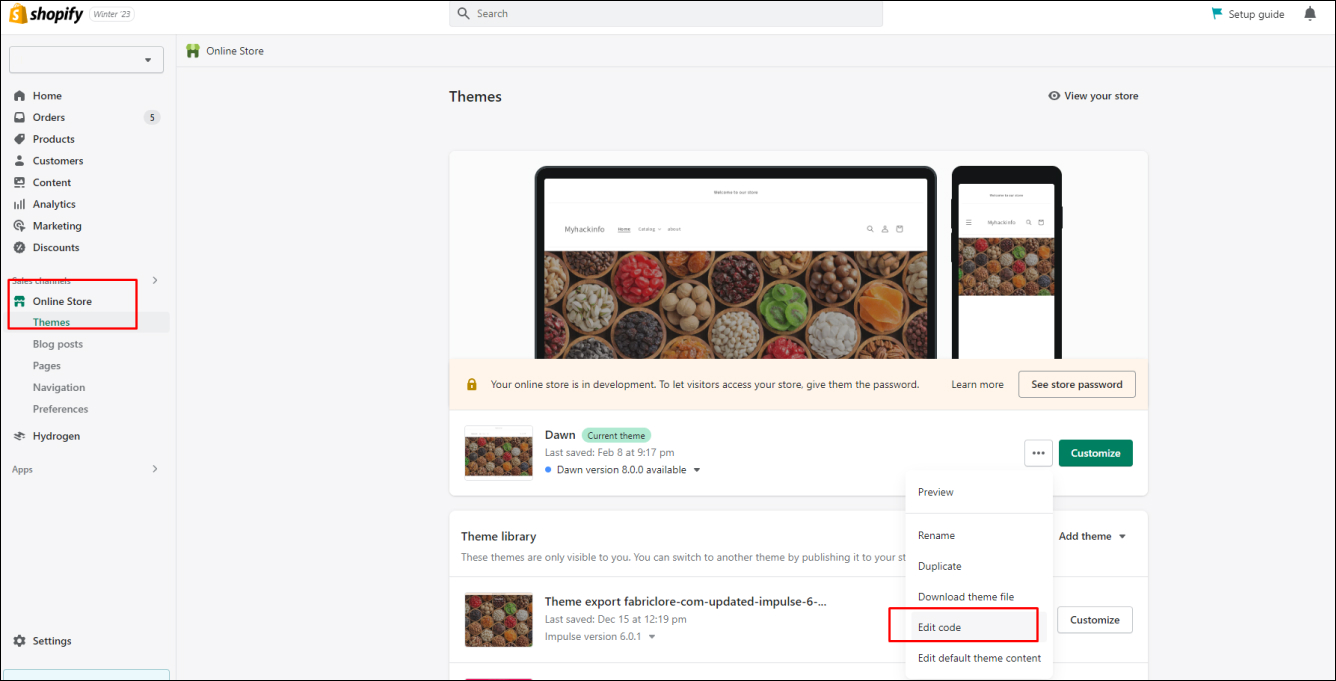This screenshot has height=681, width=1336.
Task: Click the Settings label in sidebar
Action: pos(52,641)
